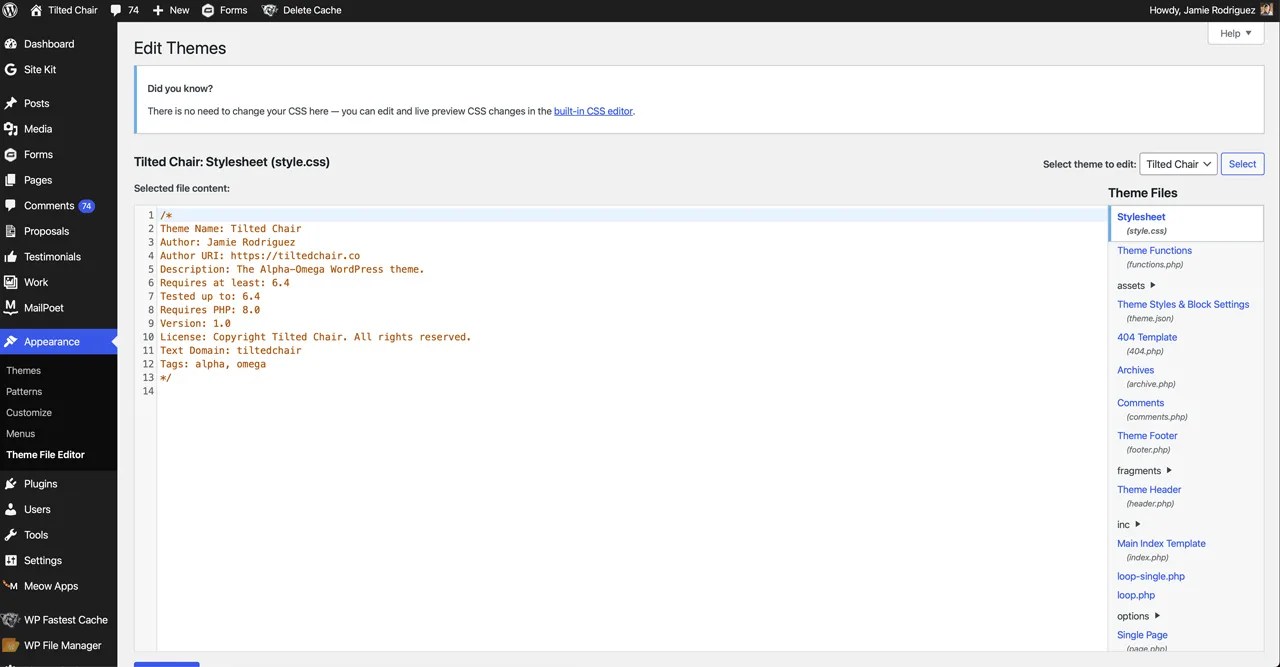
Task: Click the Media icon in sidebar
Action: [x=11, y=129]
